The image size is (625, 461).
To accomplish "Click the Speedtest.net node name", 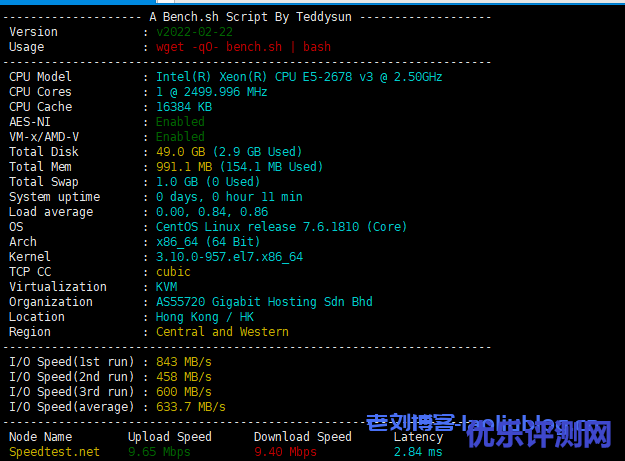I will (x=54, y=452).
